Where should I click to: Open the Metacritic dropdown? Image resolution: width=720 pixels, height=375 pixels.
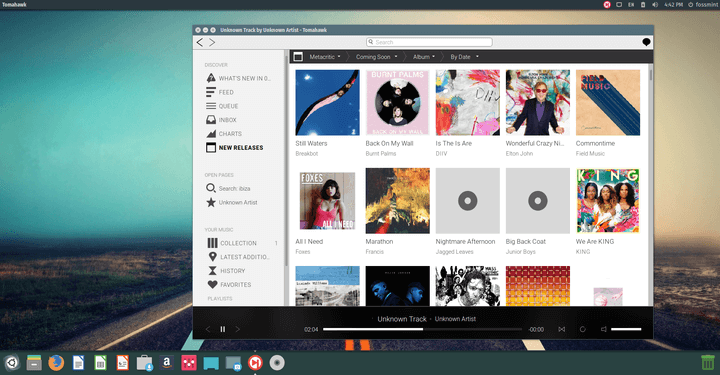pos(325,57)
